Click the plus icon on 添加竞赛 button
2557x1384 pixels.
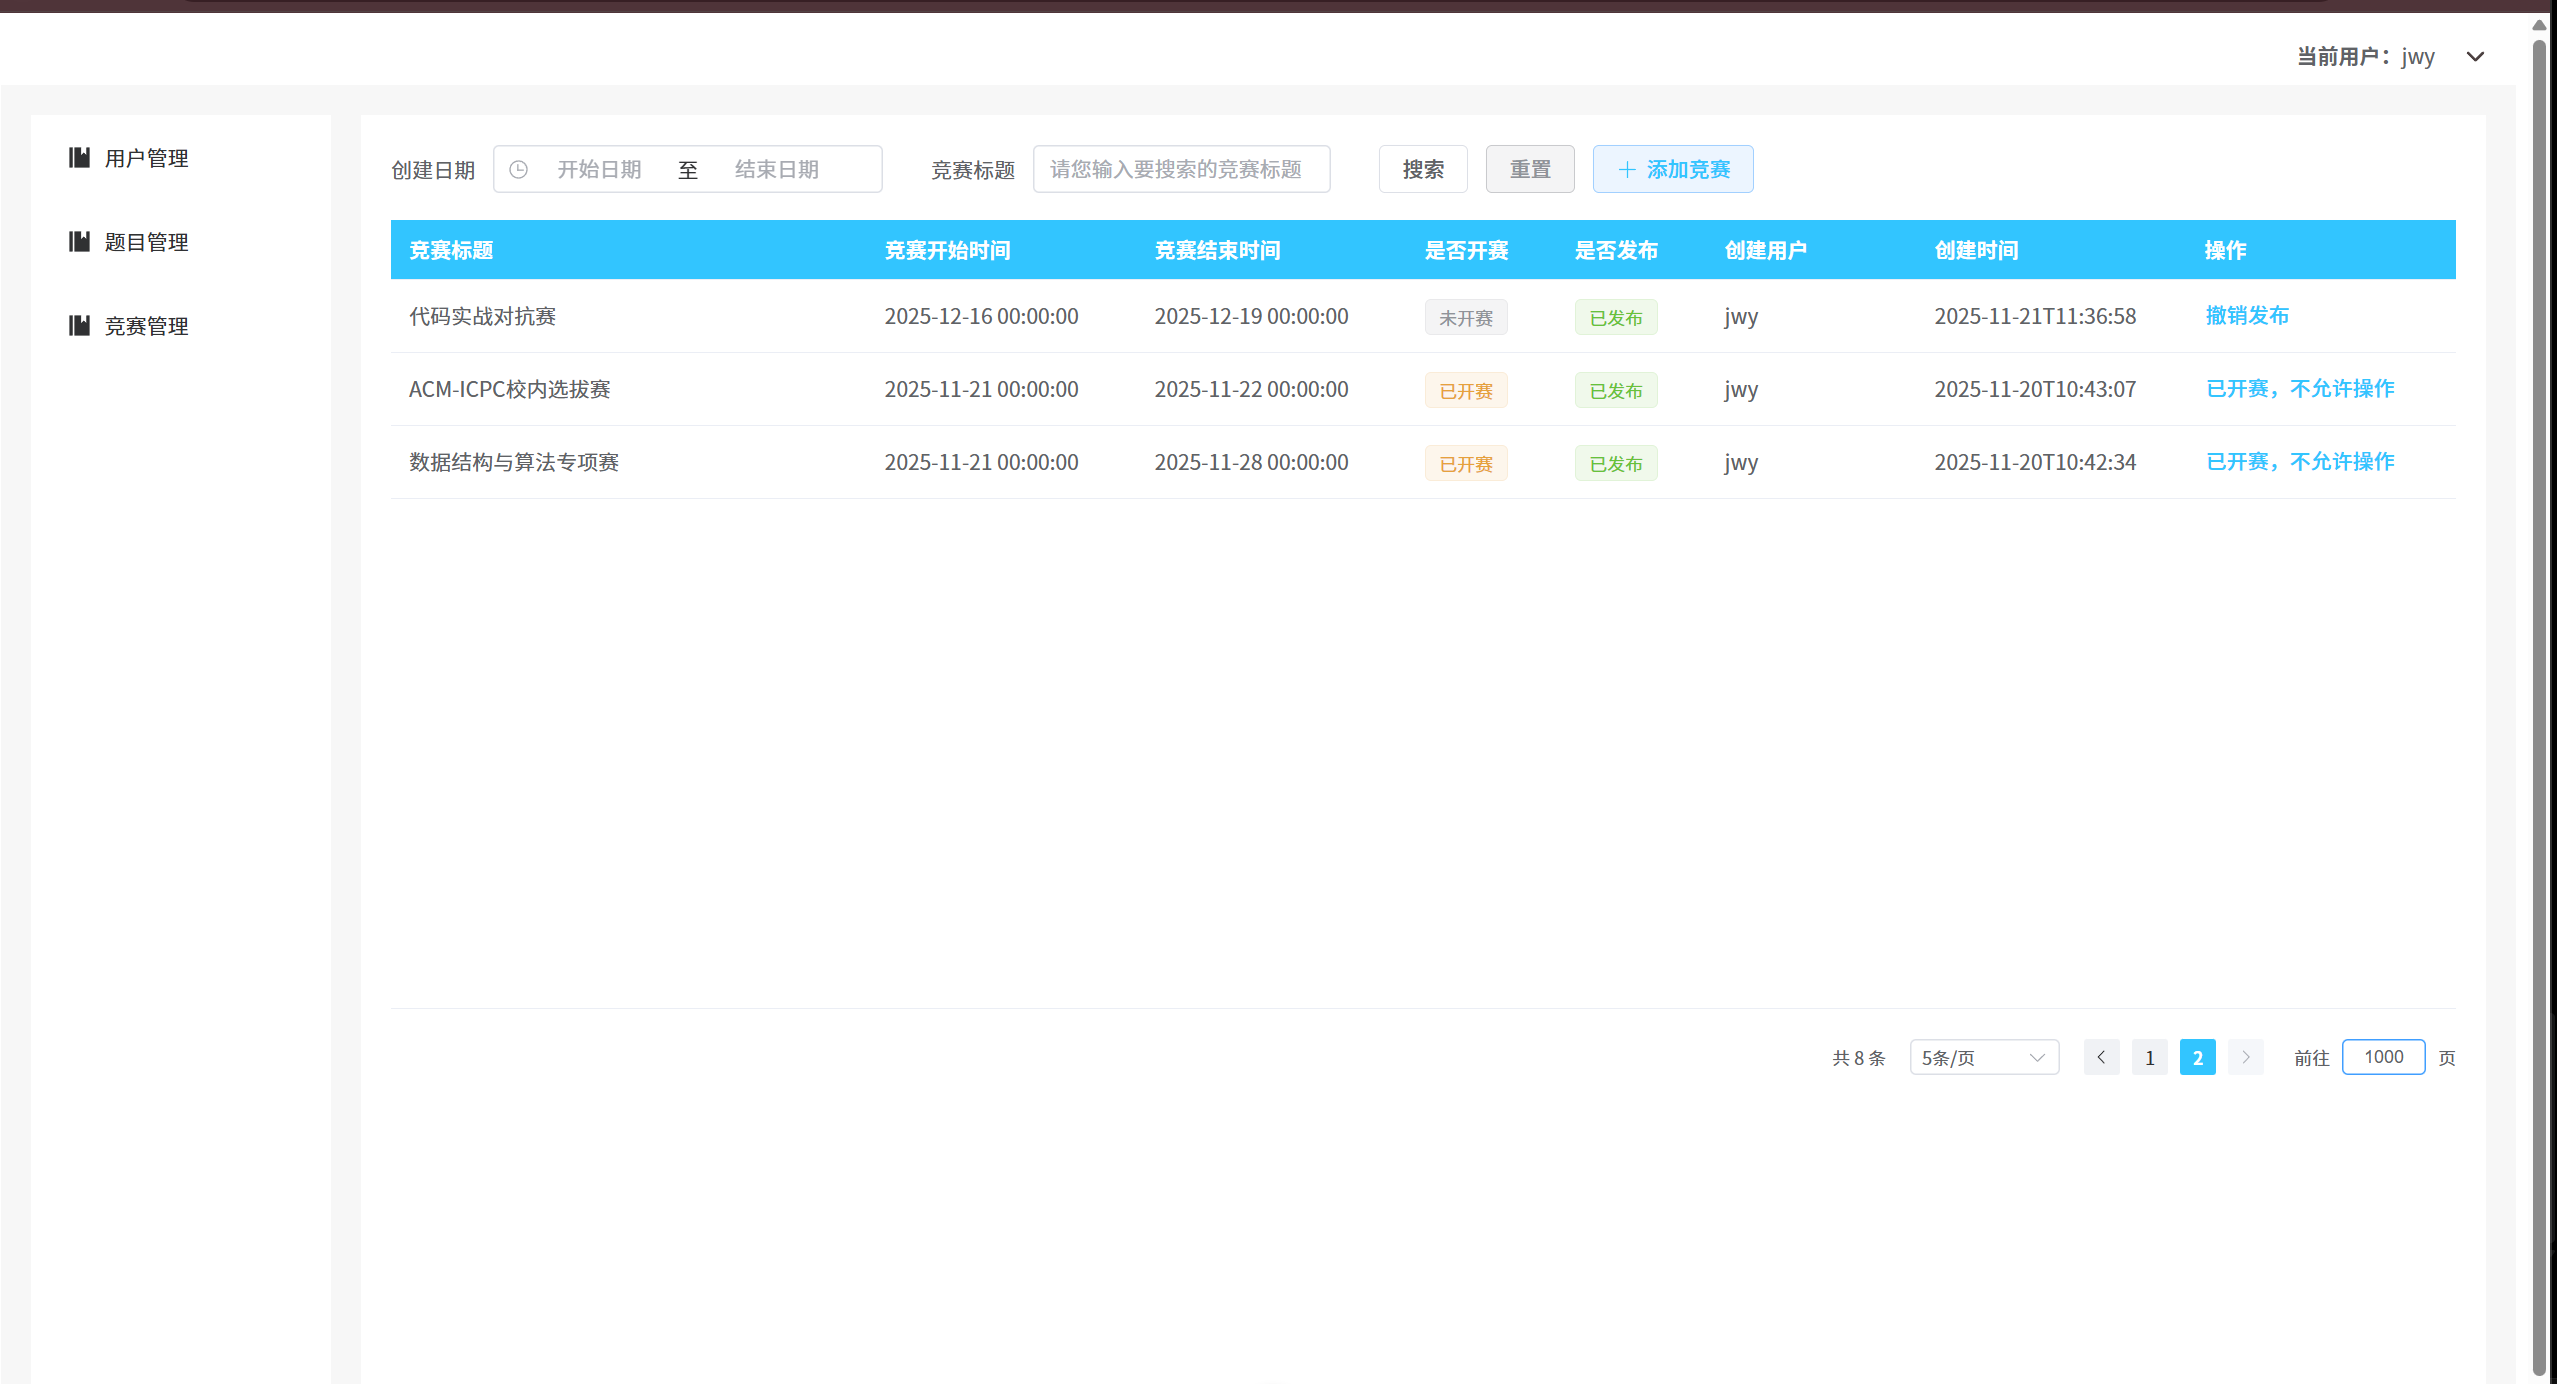[x=1627, y=169]
